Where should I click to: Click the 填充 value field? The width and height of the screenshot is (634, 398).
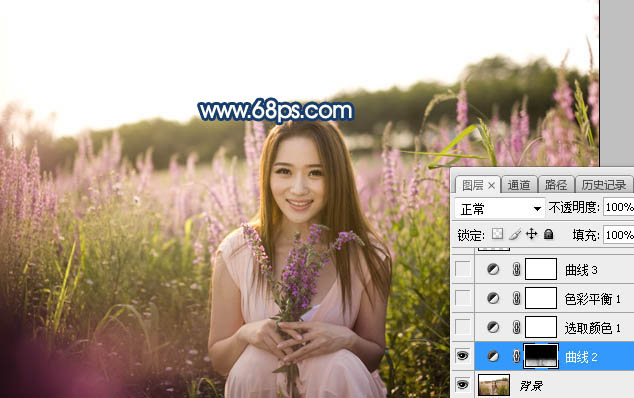tap(618, 235)
